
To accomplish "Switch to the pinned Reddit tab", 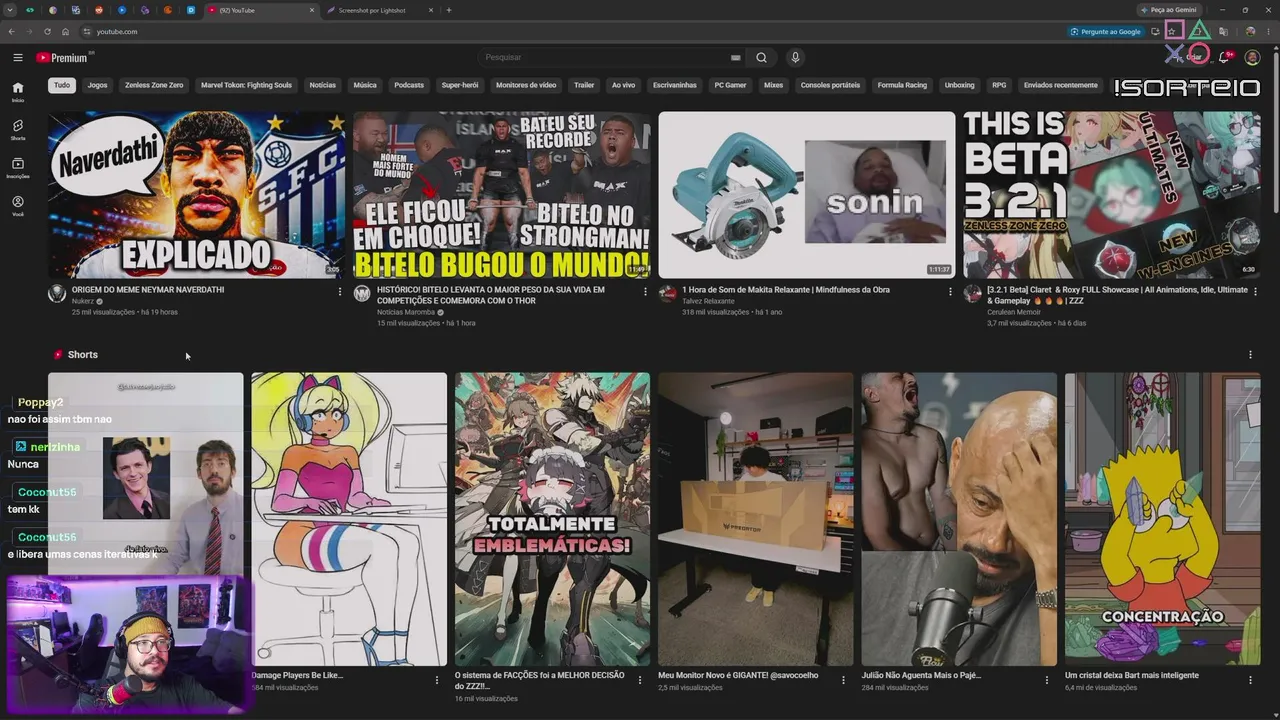I will pos(98,10).
